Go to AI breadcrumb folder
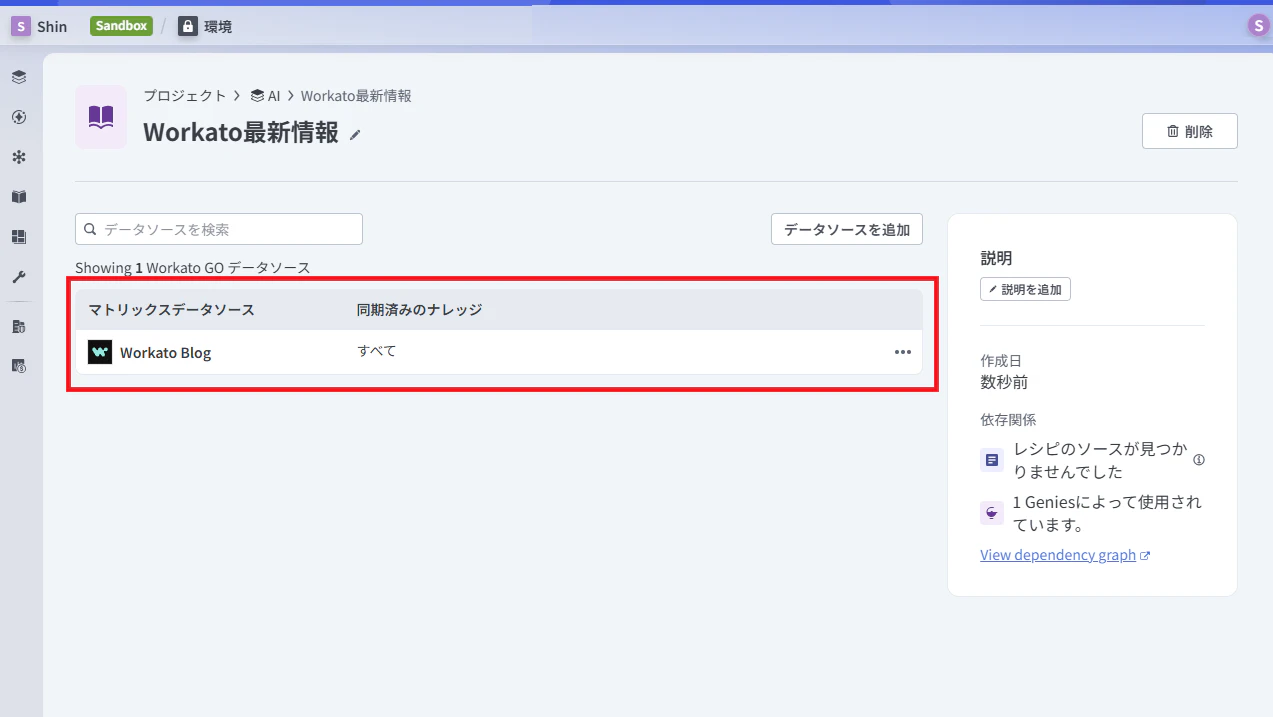Screen dimensions: 1273x717 click(x=265, y=96)
